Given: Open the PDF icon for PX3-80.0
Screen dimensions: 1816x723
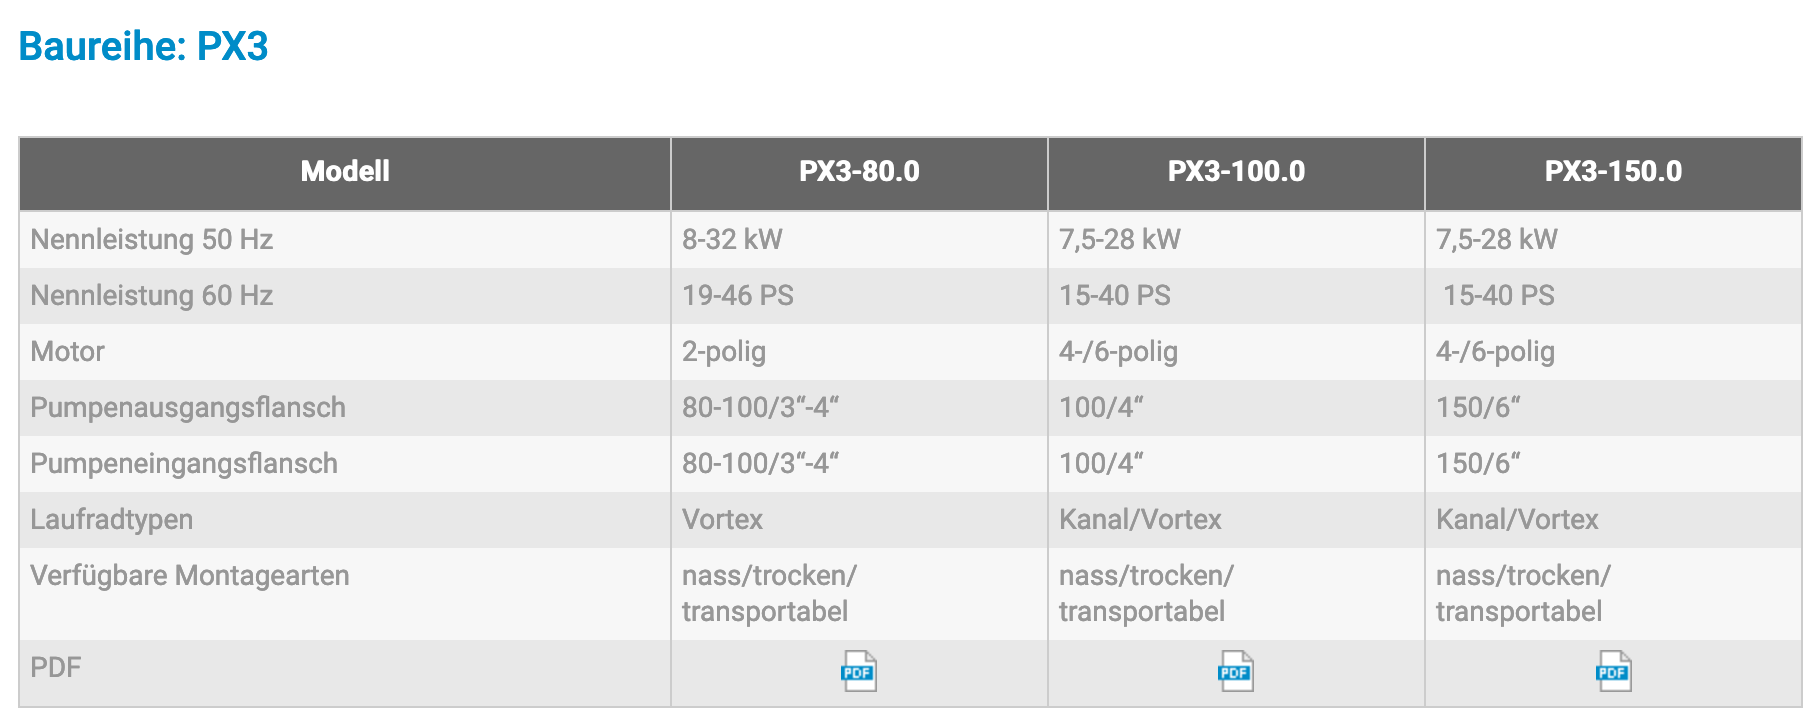Looking at the screenshot, I should (858, 672).
